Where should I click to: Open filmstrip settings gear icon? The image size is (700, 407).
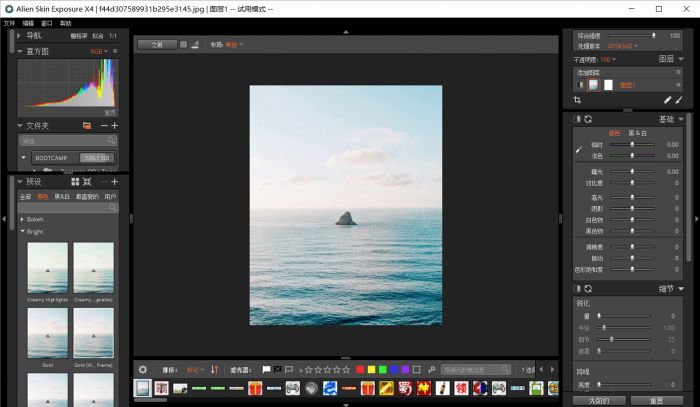(x=142, y=369)
